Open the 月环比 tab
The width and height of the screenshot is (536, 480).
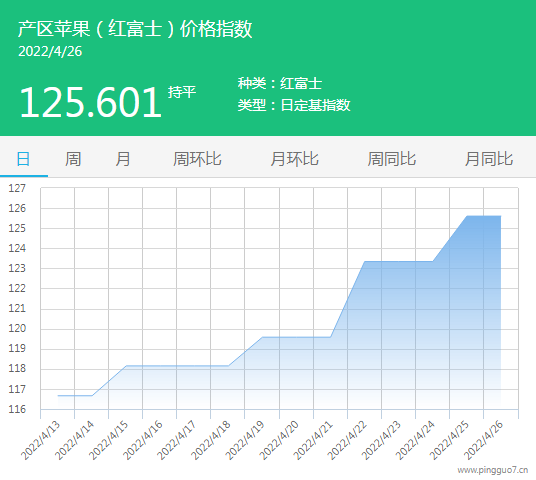[x=295, y=159]
